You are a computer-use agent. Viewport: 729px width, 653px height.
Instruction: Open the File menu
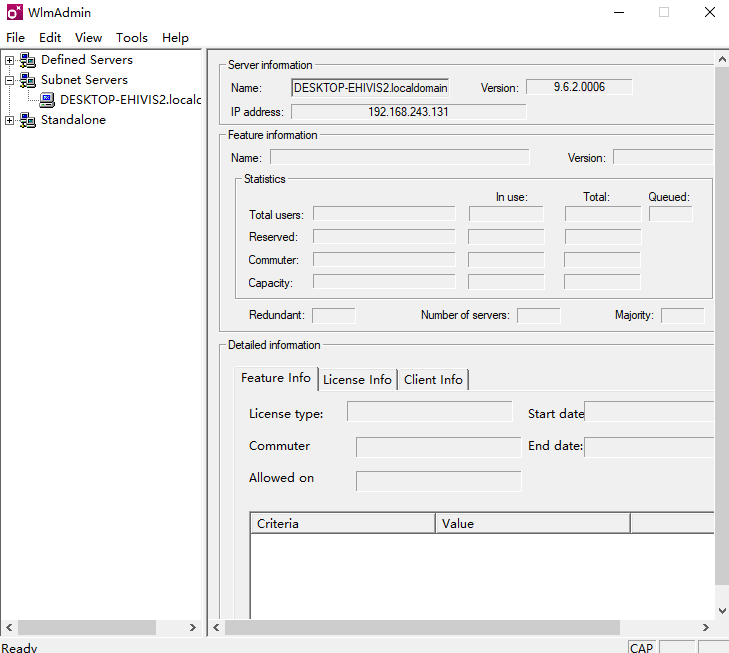coord(15,38)
